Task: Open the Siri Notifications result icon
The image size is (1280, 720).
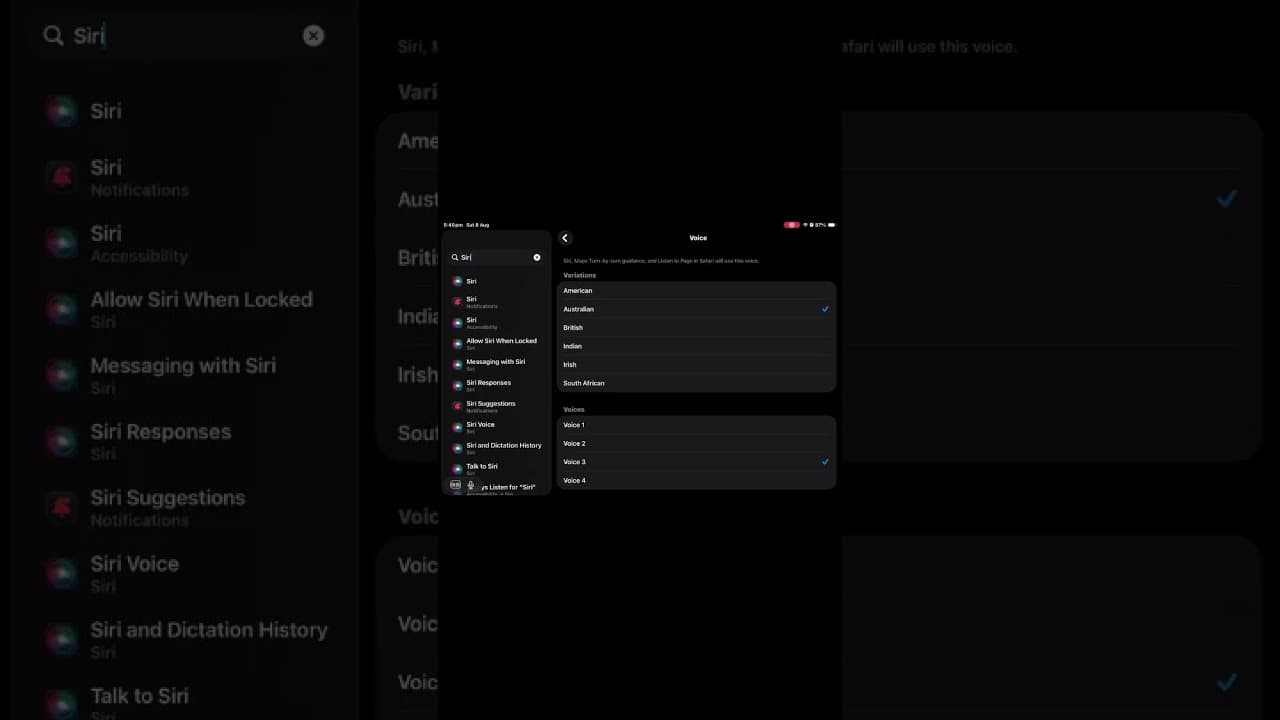Action: coord(457,302)
